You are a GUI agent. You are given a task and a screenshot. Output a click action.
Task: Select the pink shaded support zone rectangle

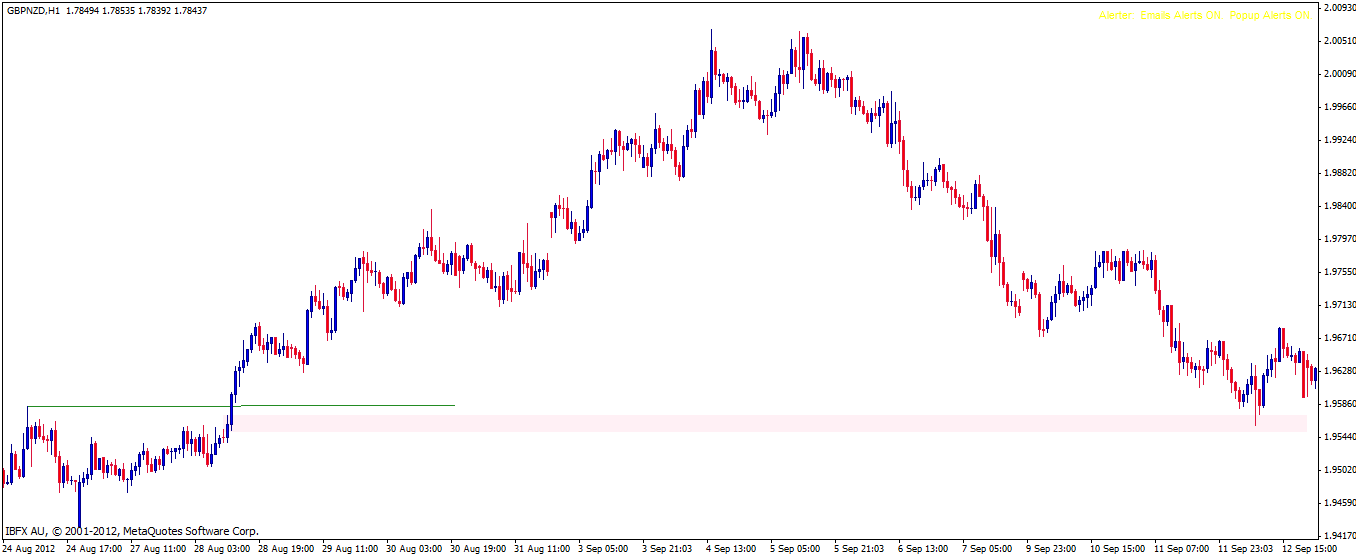point(770,424)
